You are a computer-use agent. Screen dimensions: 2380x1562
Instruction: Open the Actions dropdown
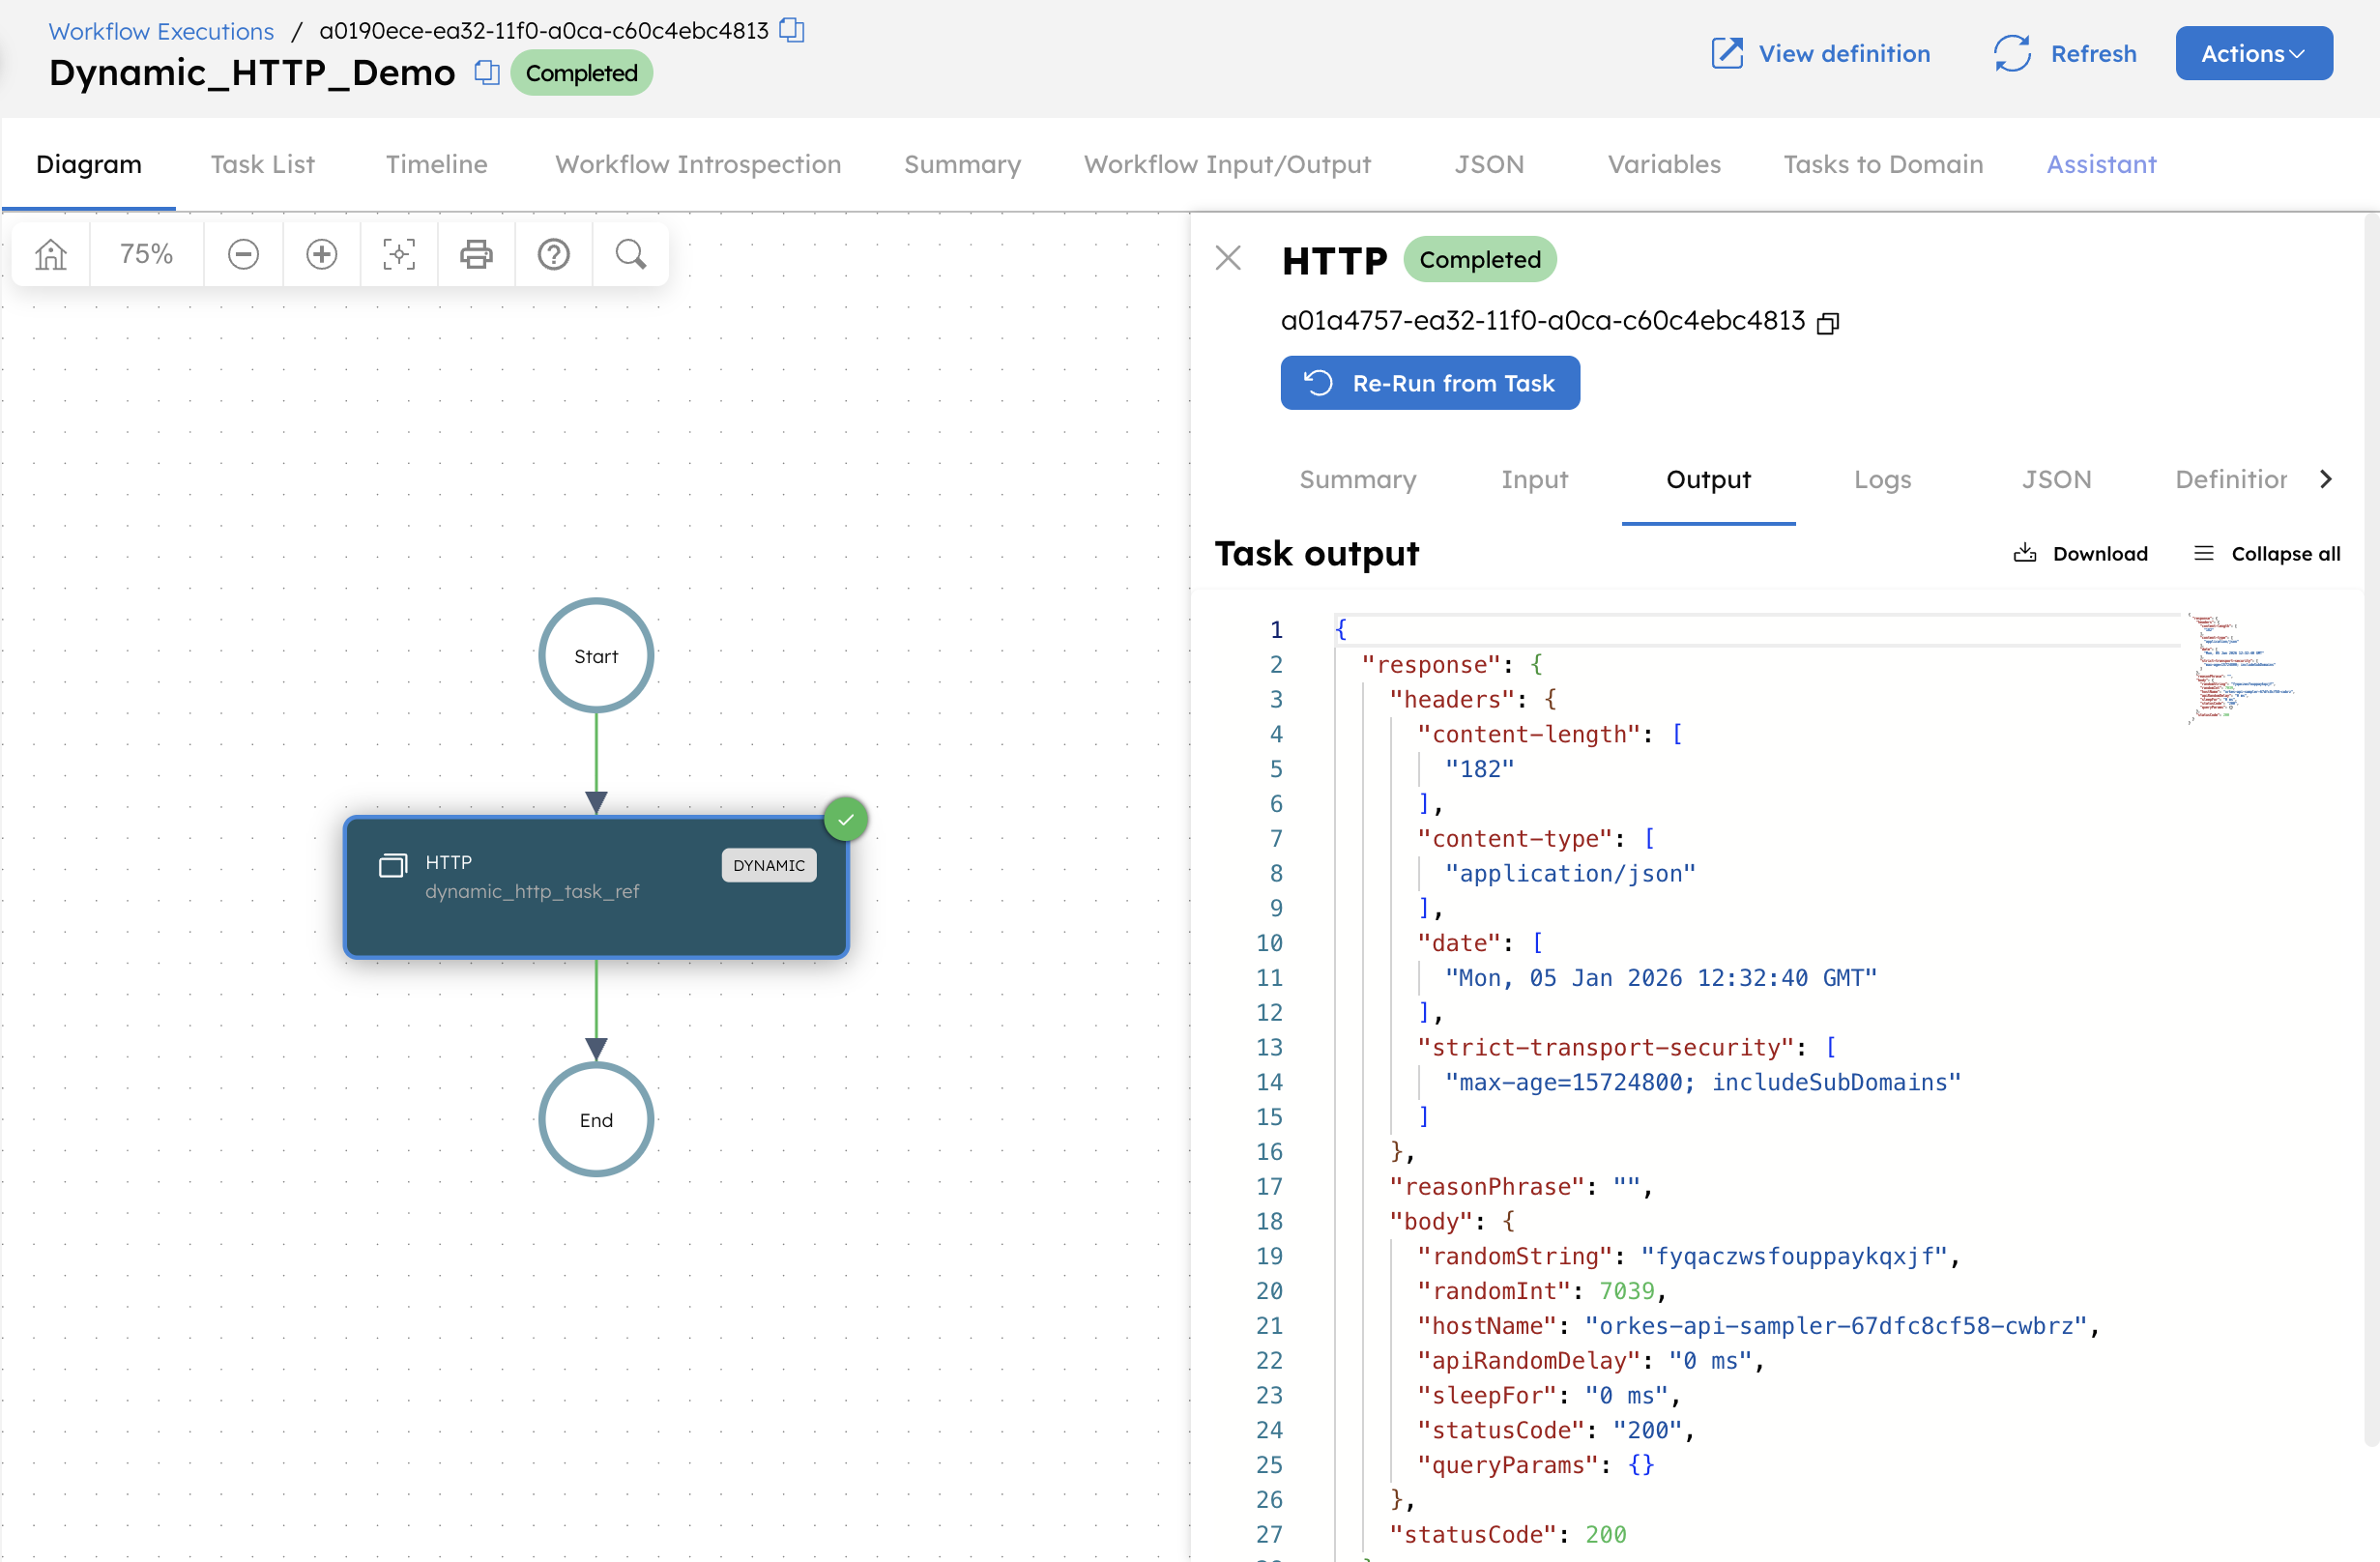(2253, 53)
